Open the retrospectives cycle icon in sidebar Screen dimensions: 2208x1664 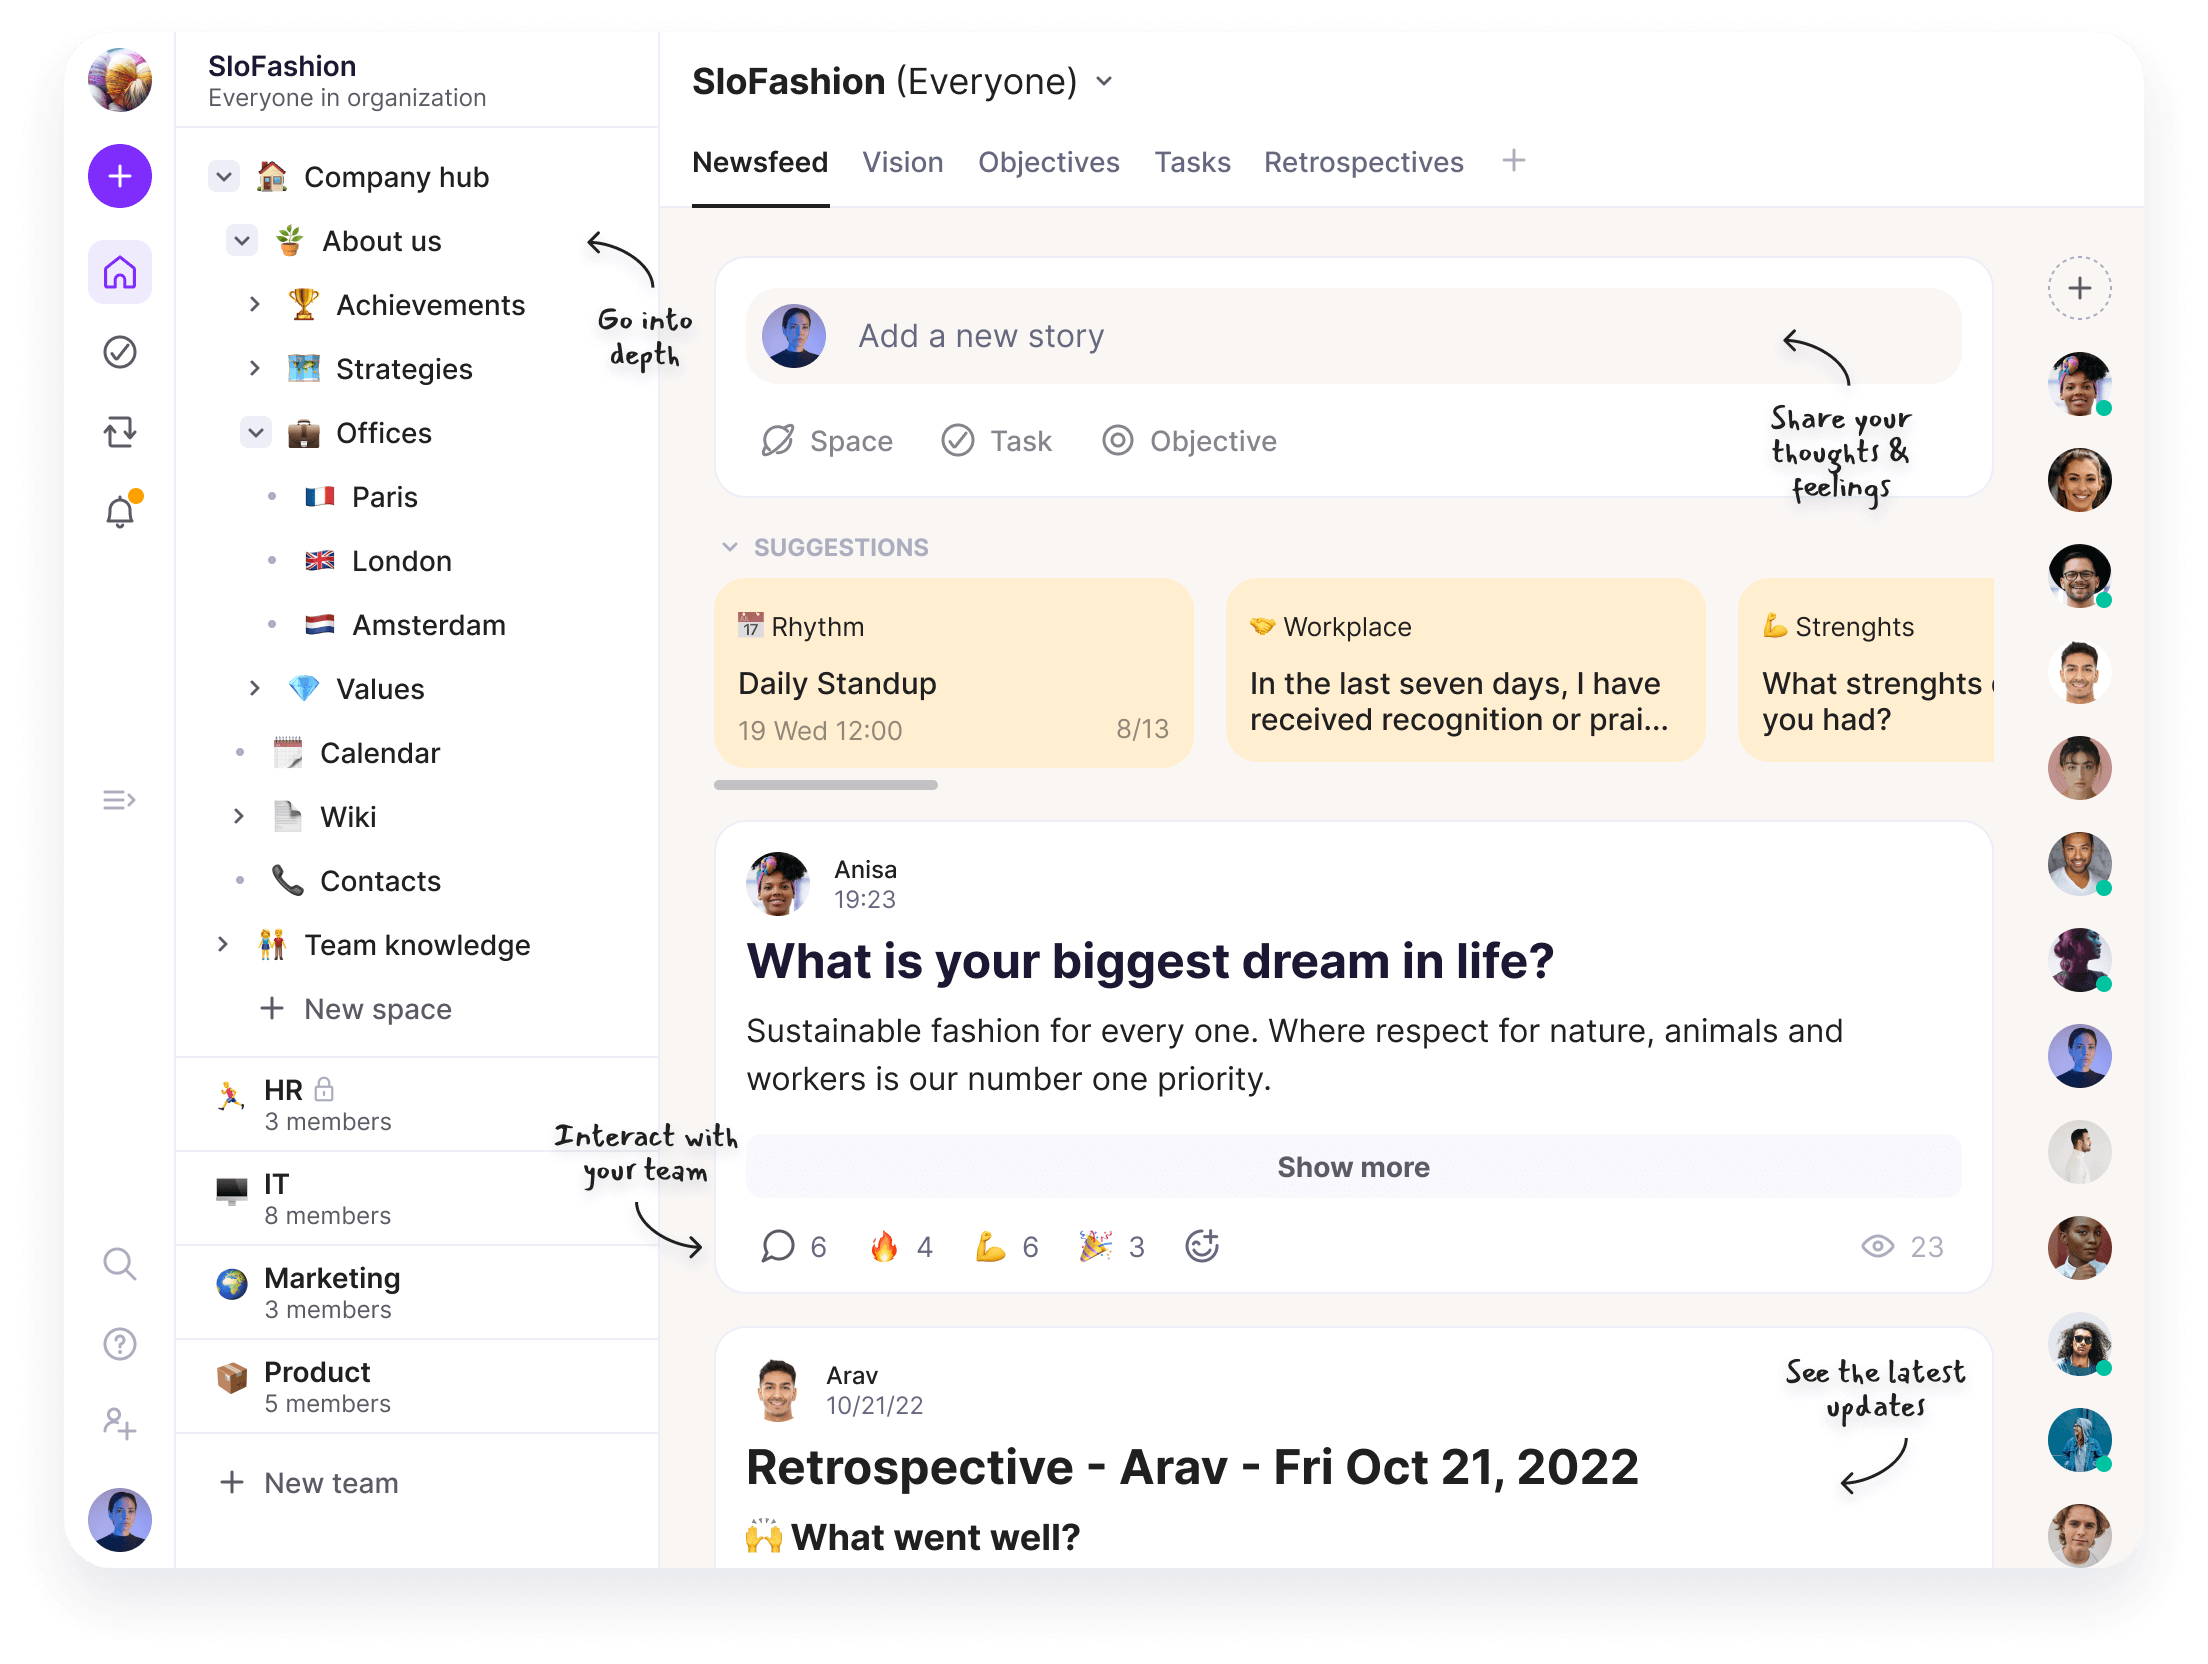(x=120, y=432)
